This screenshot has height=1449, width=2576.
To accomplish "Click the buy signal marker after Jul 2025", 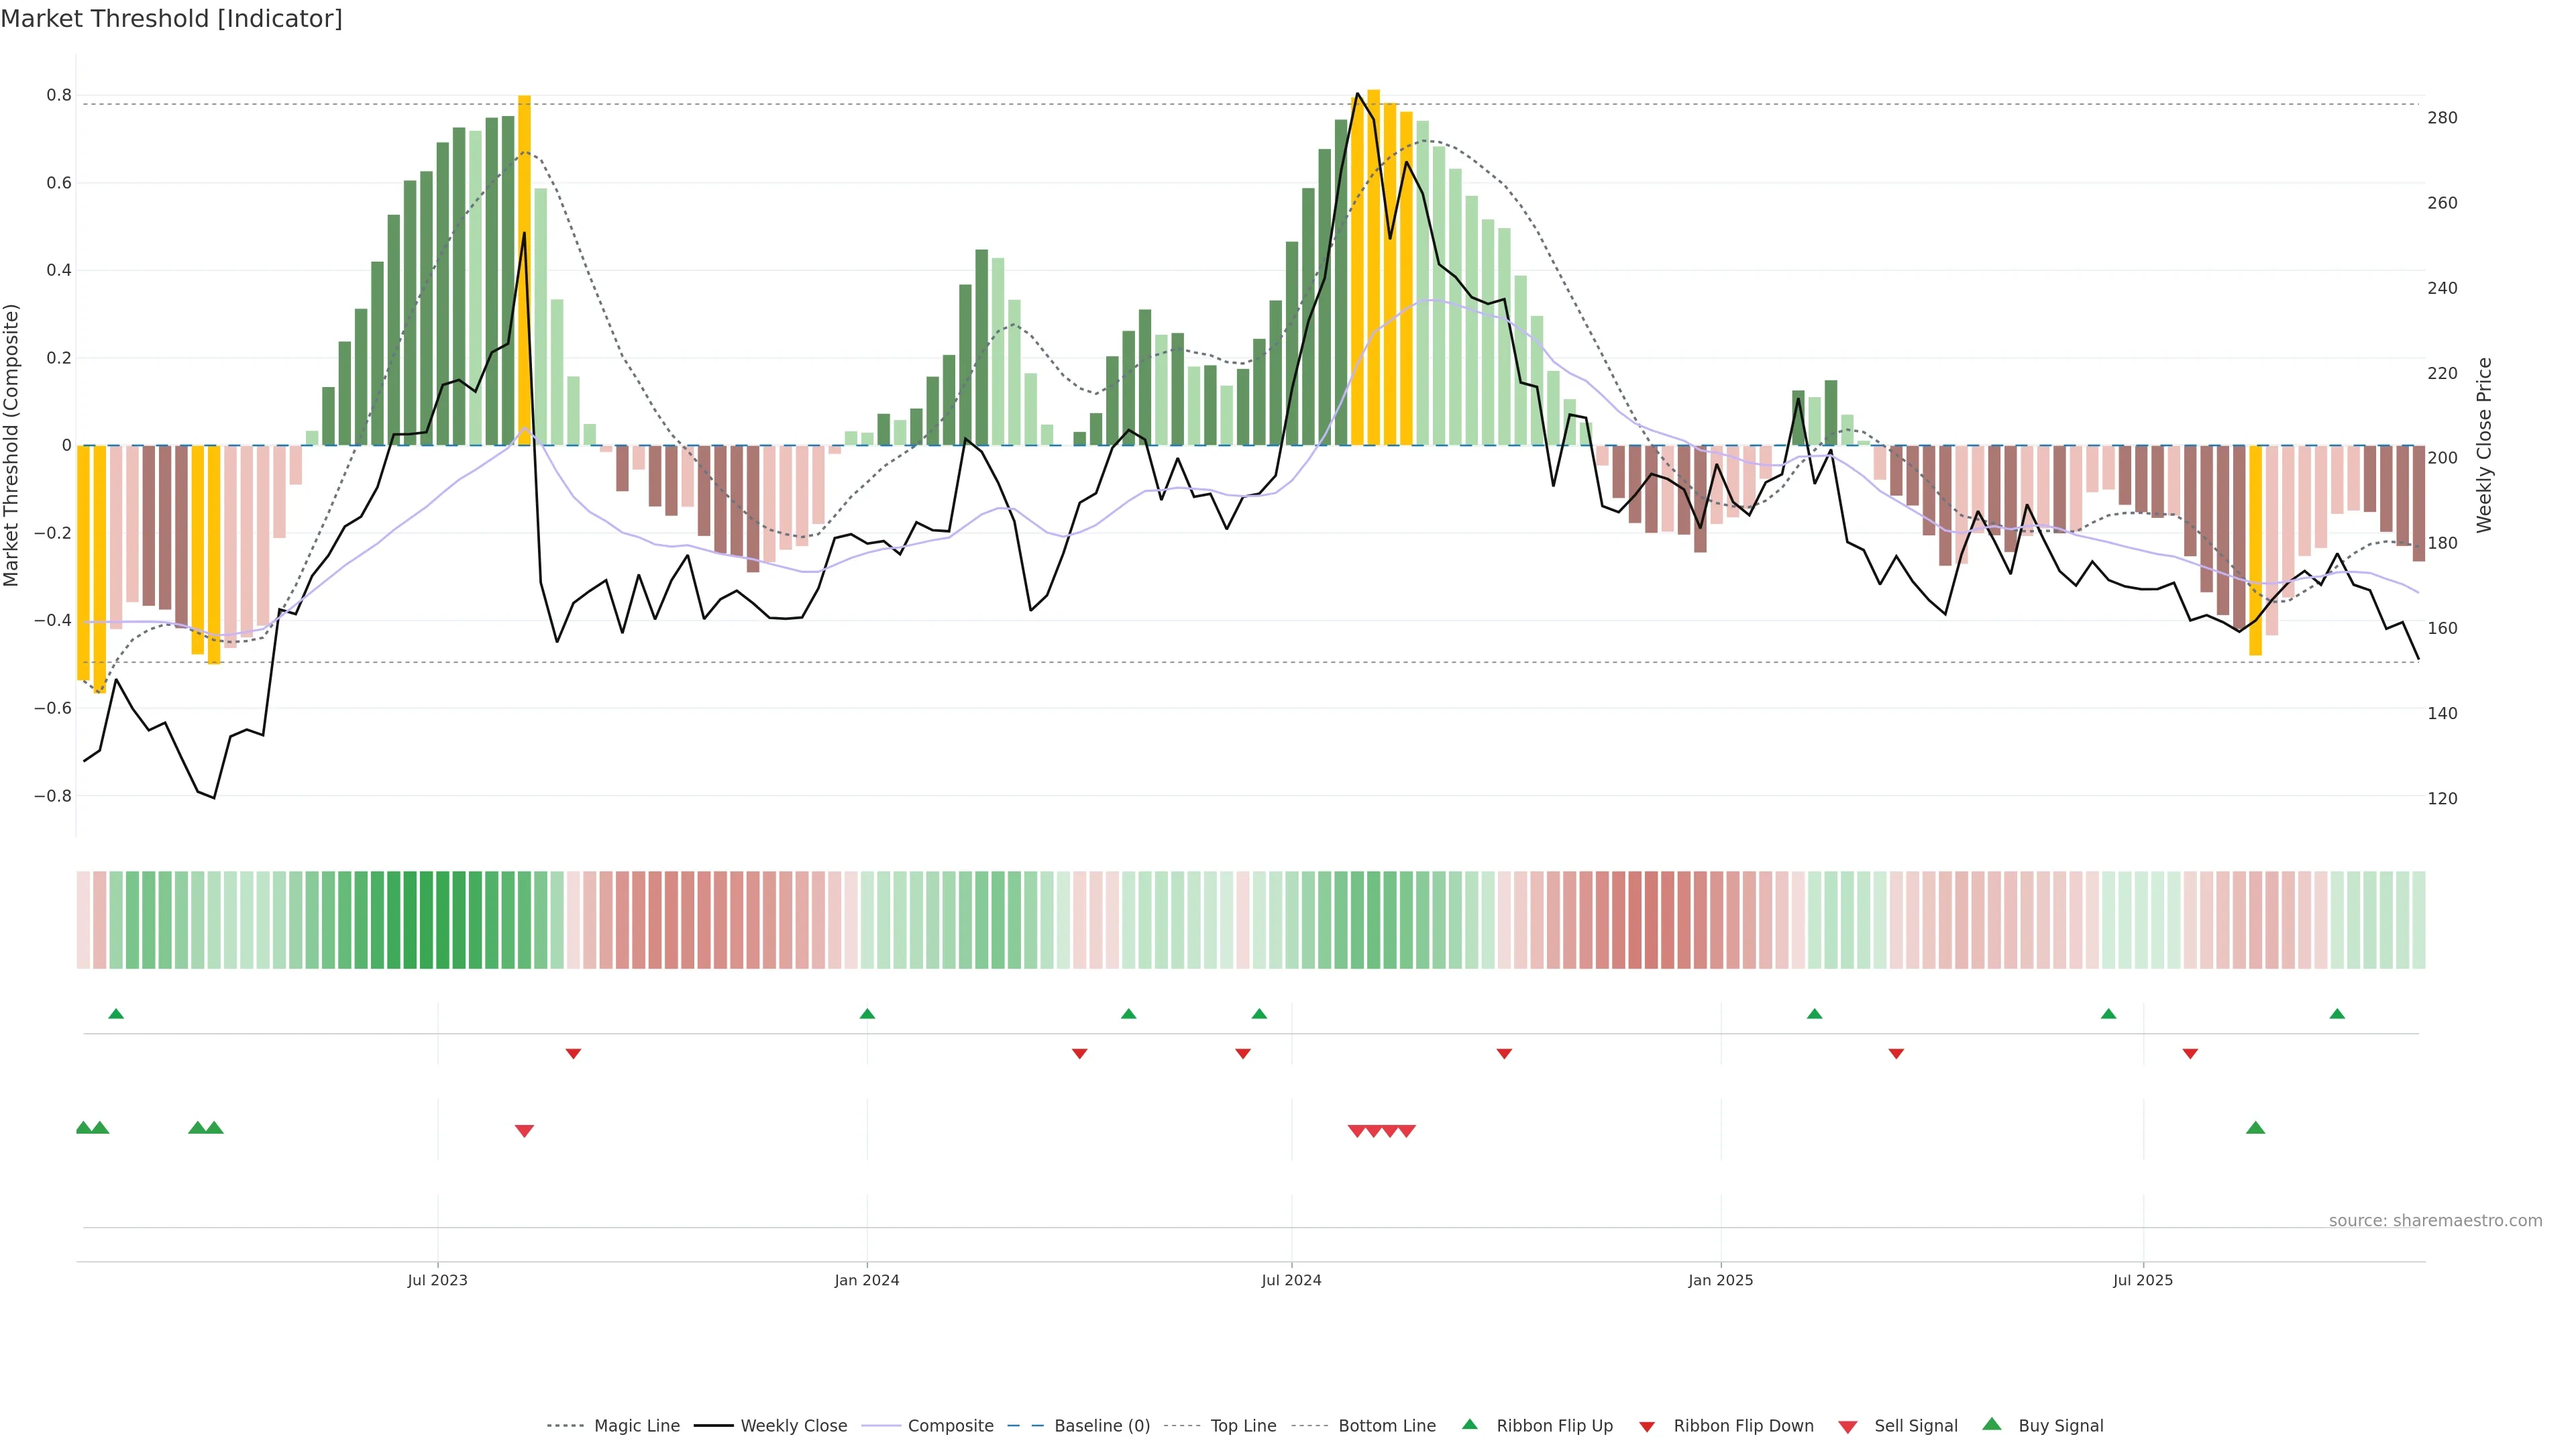I will pyautogui.click(x=2255, y=1128).
